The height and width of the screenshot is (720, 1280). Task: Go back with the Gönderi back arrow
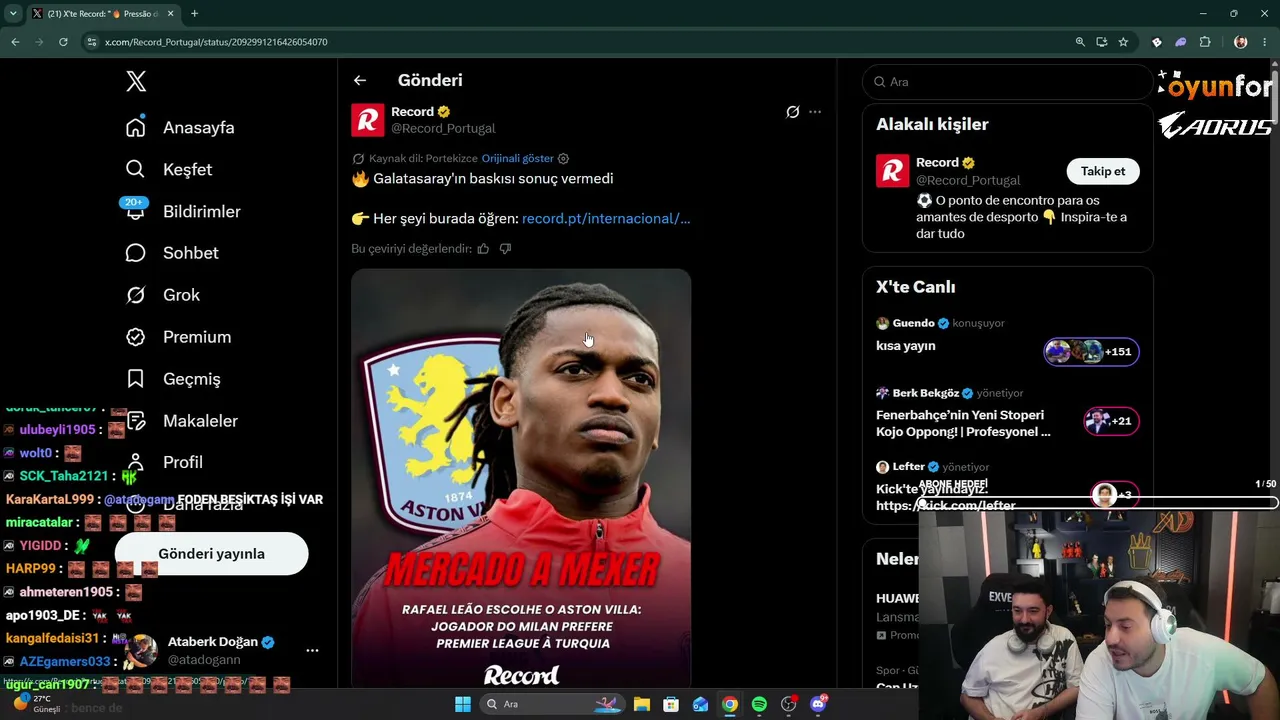click(360, 80)
